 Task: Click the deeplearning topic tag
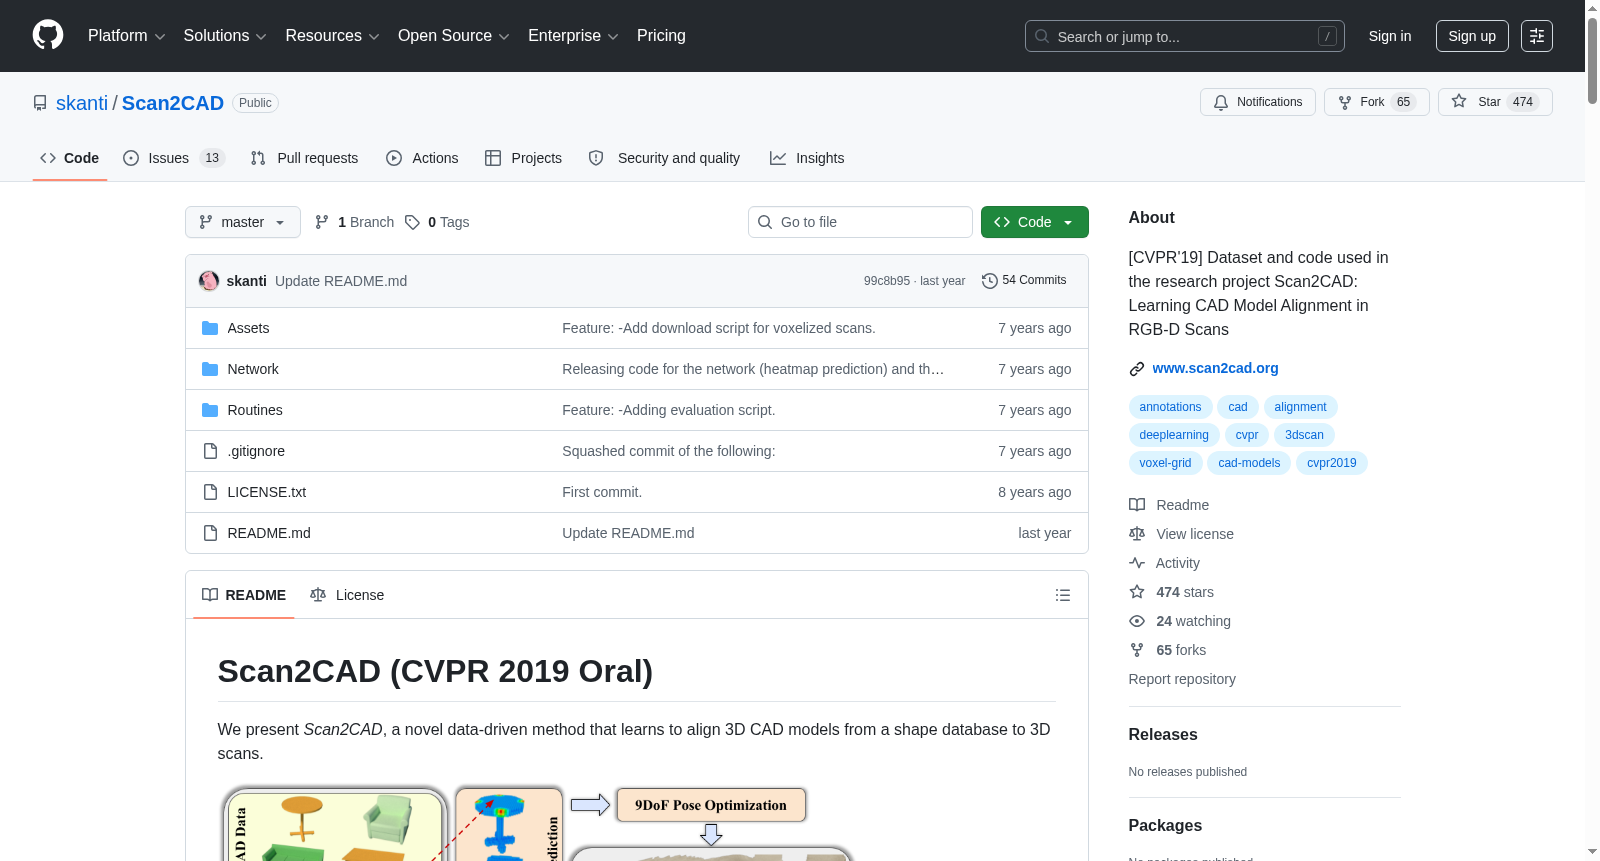click(1174, 435)
